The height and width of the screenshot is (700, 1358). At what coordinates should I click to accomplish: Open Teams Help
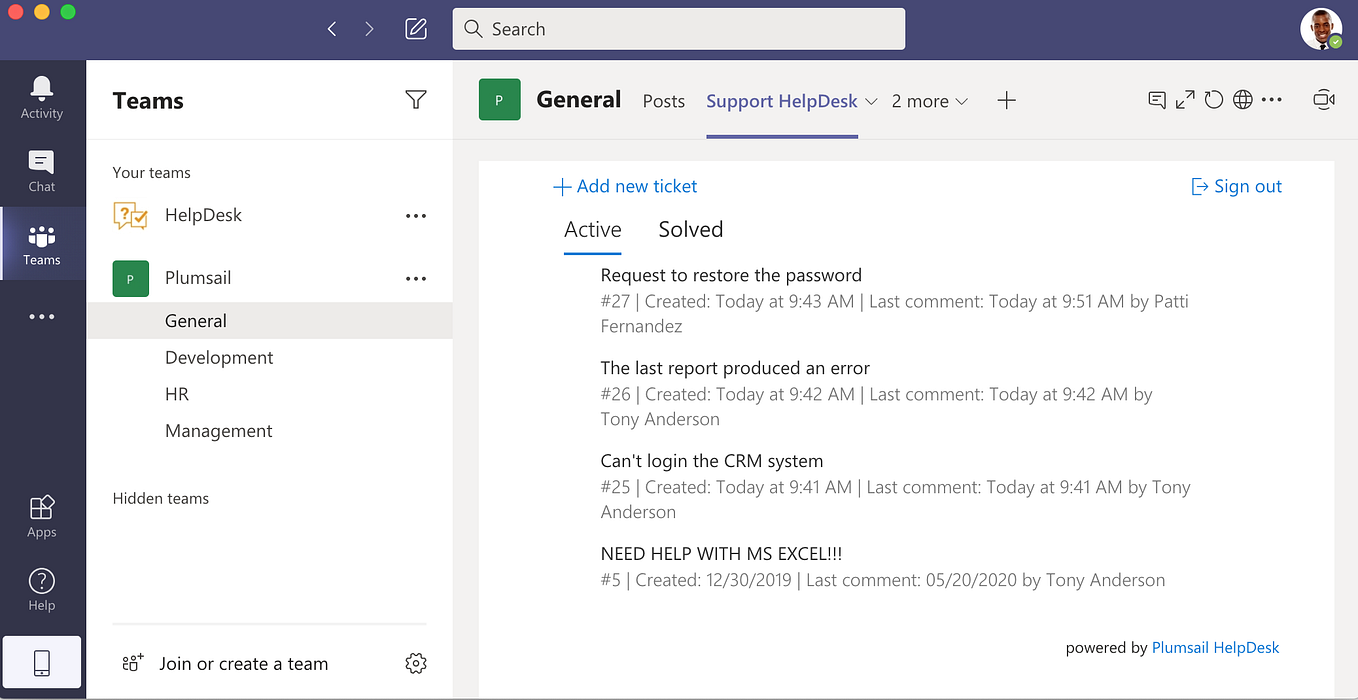pos(41,588)
